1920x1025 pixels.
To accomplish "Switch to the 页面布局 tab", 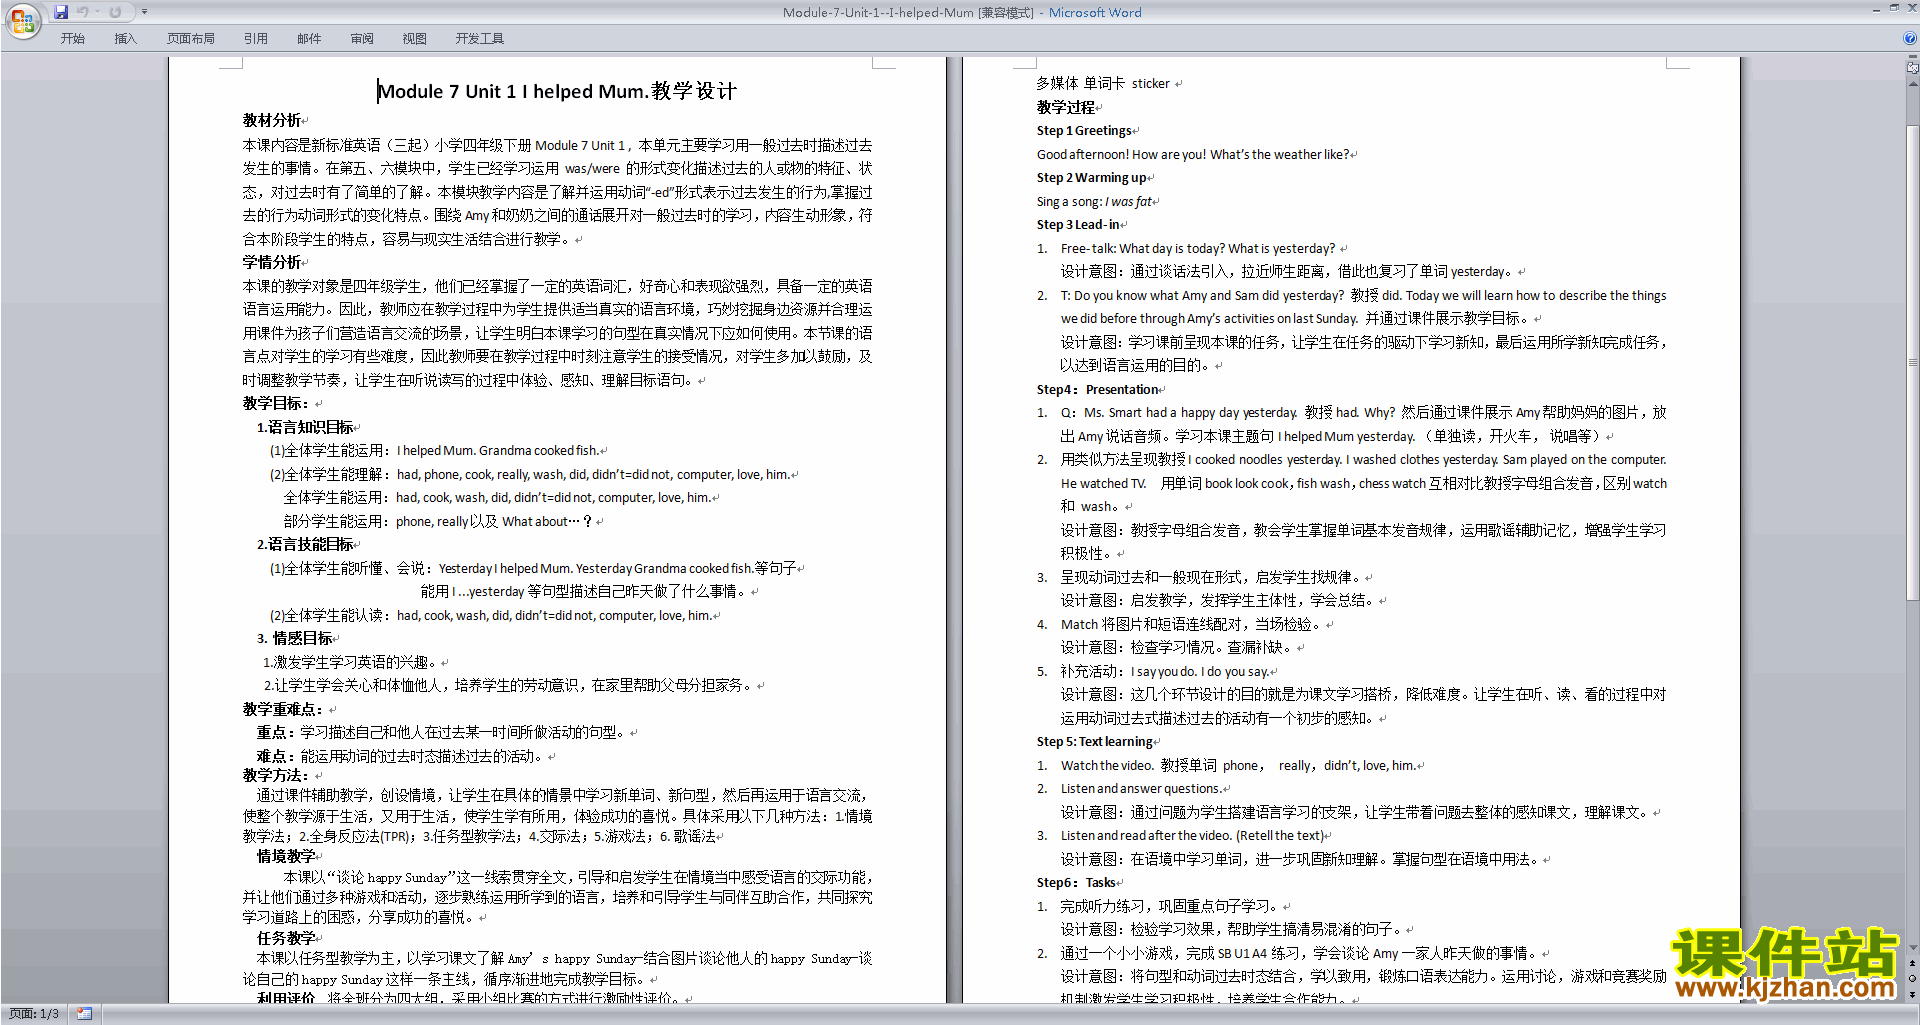I will point(191,38).
